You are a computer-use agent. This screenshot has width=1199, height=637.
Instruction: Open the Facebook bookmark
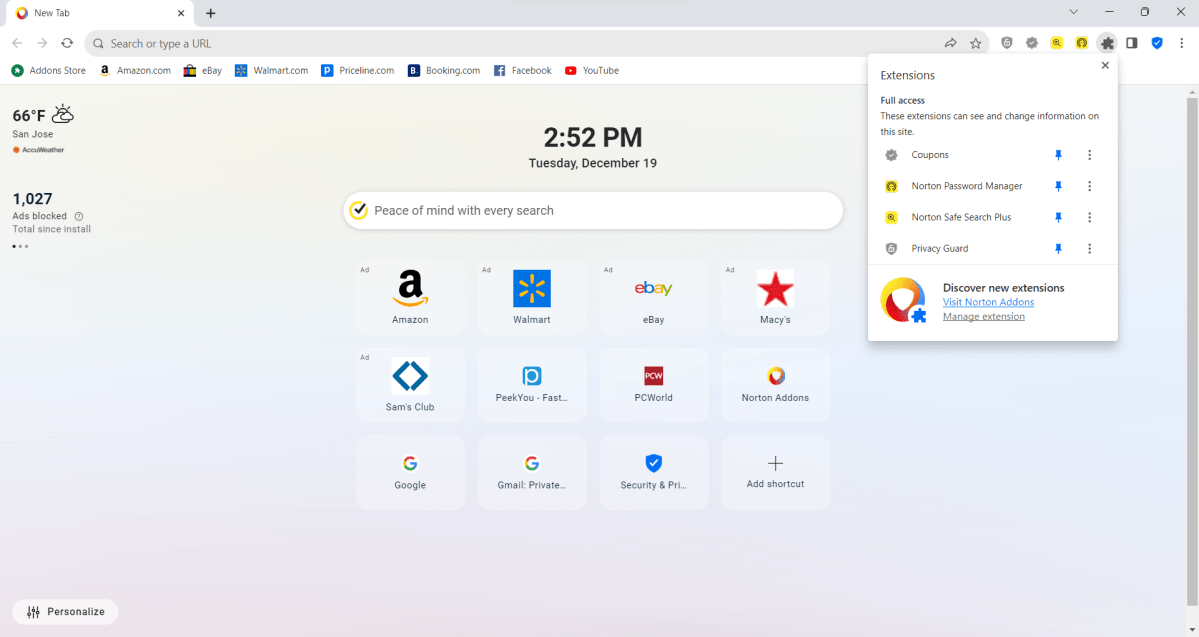coord(523,70)
